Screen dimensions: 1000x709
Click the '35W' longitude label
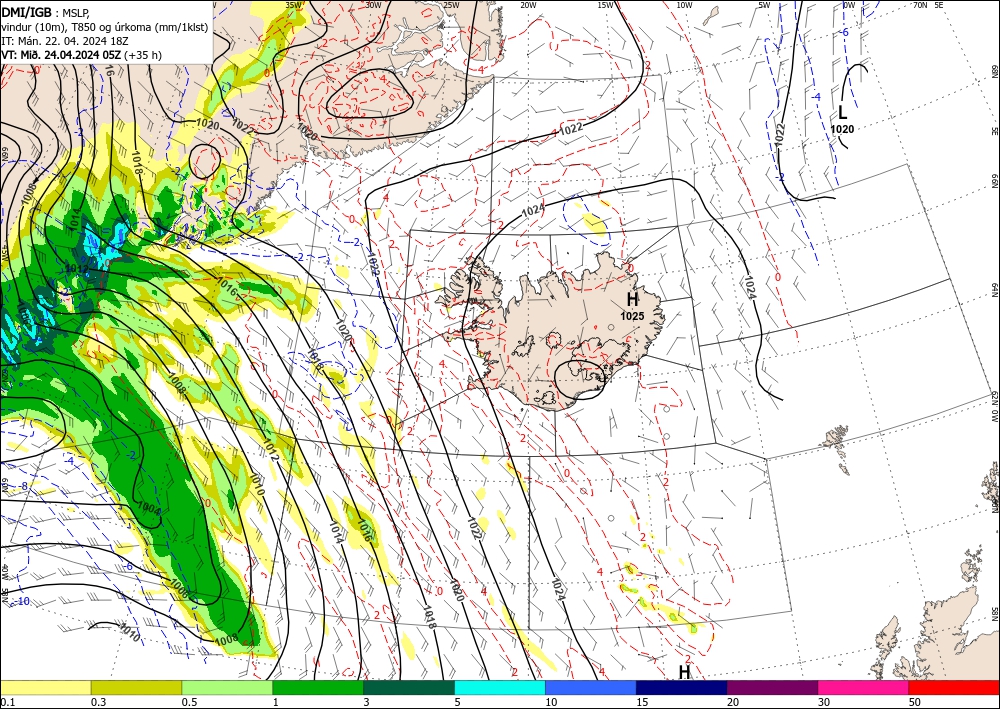[x=293, y=5]
